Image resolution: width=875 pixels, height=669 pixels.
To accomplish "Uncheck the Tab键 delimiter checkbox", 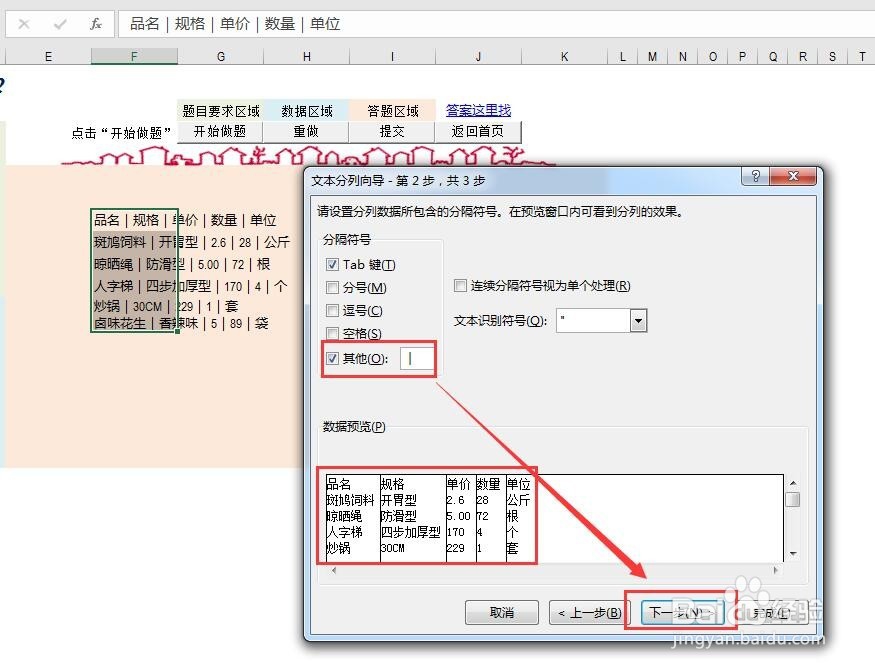I will pos(333,264).
